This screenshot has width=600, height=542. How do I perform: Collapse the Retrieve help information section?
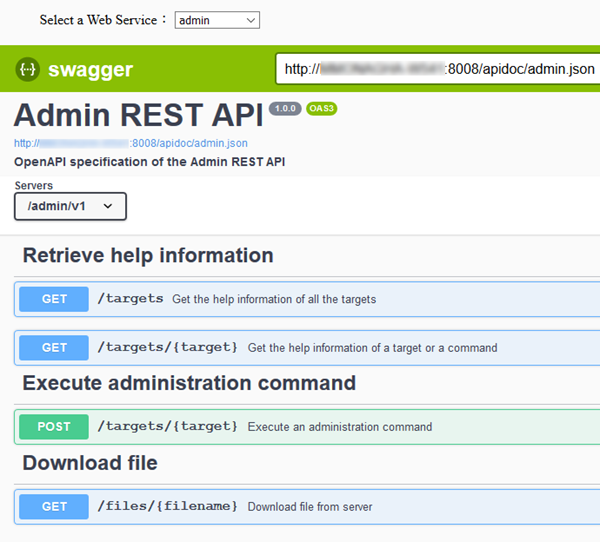coord(148,255)
